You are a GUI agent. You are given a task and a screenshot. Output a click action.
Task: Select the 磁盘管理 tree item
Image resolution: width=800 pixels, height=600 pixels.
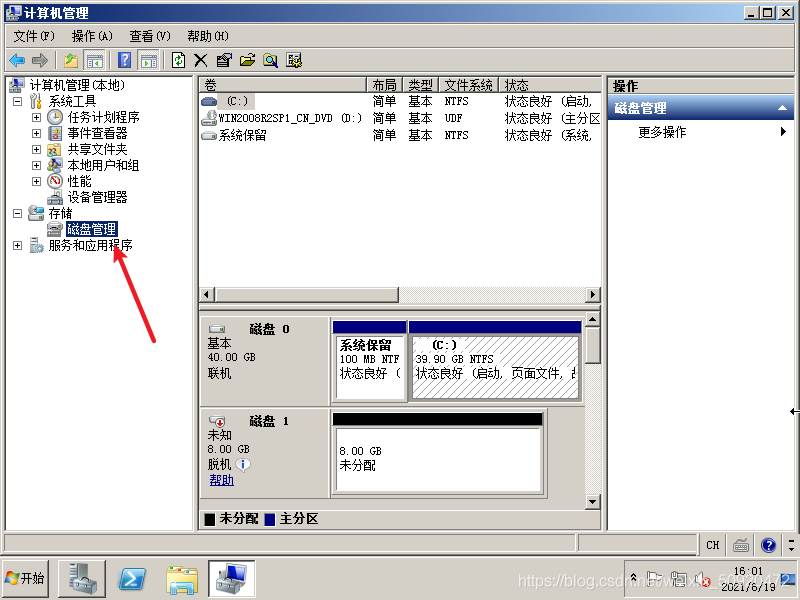[x=92, y=229]
